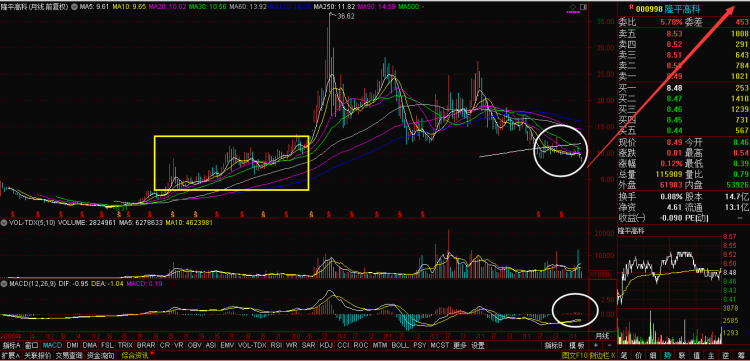Click the square window icon above the chart

coord(583,7)
